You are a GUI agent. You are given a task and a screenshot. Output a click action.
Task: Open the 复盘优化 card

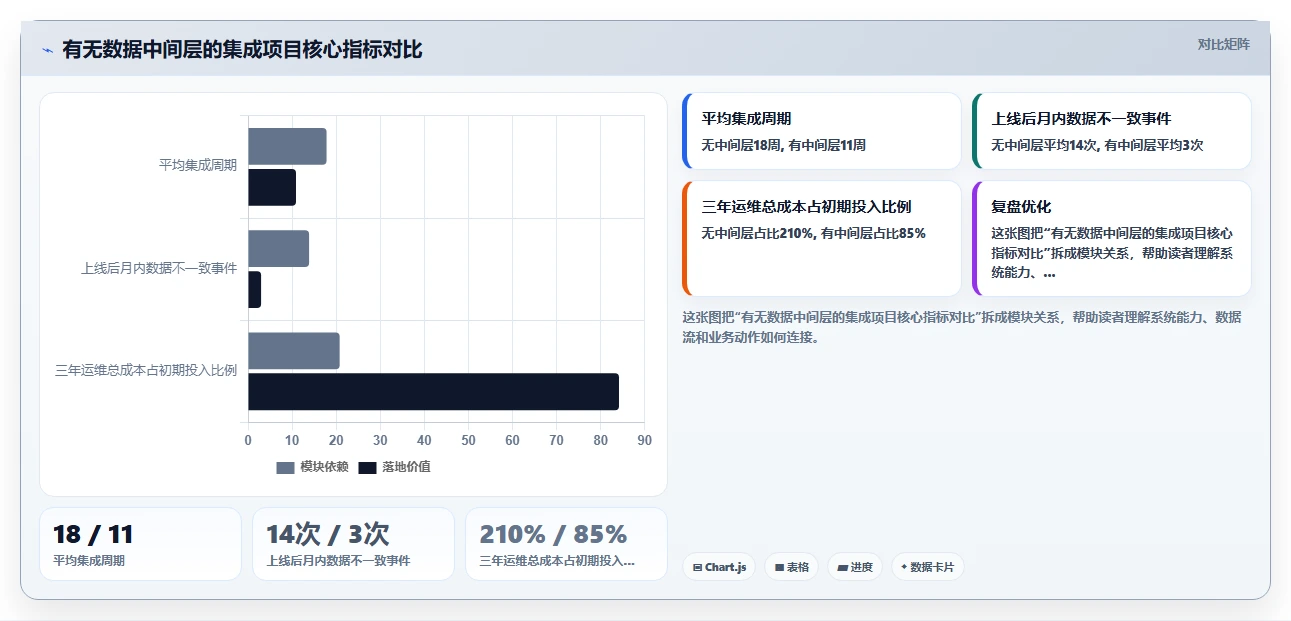(x=1111, y=238)
